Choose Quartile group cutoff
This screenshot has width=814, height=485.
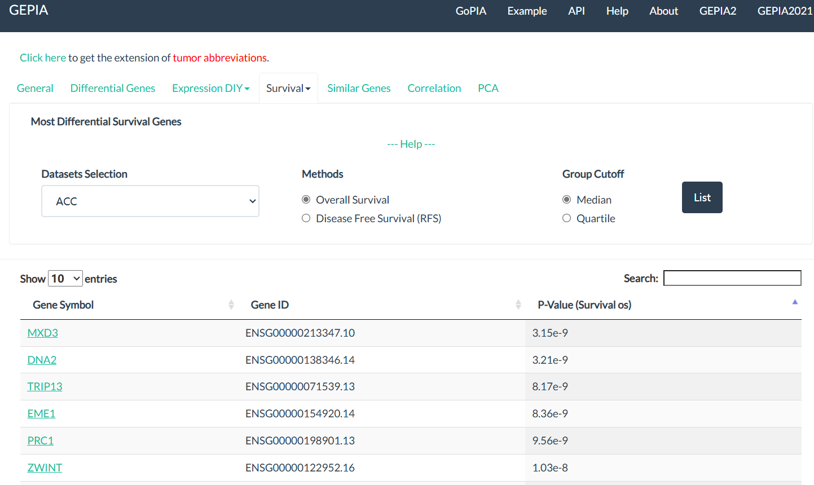(x=567, y=218)
